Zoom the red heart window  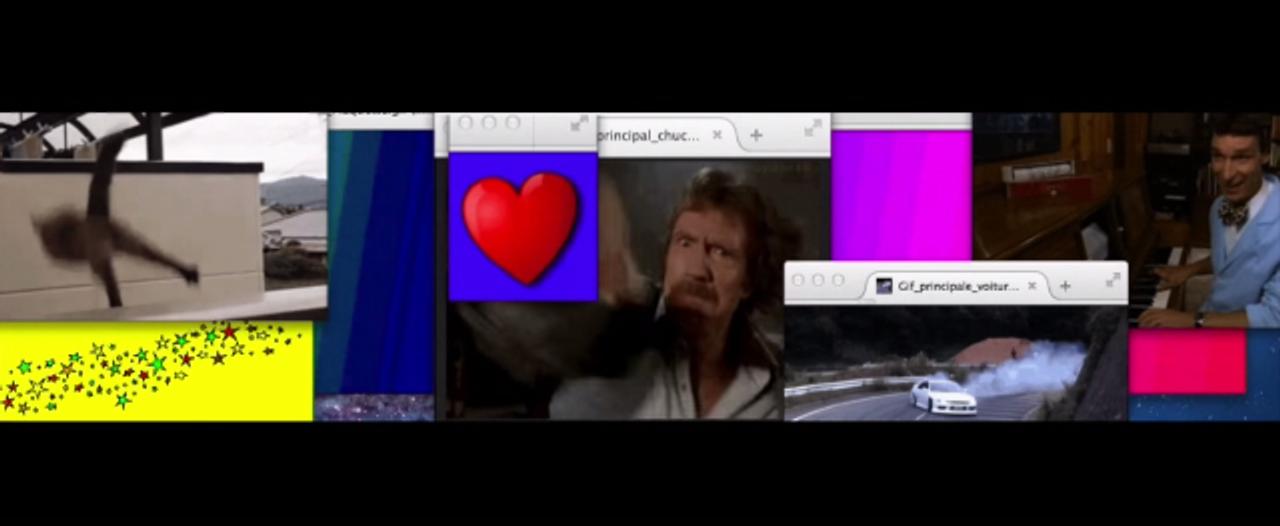point(513,123)
